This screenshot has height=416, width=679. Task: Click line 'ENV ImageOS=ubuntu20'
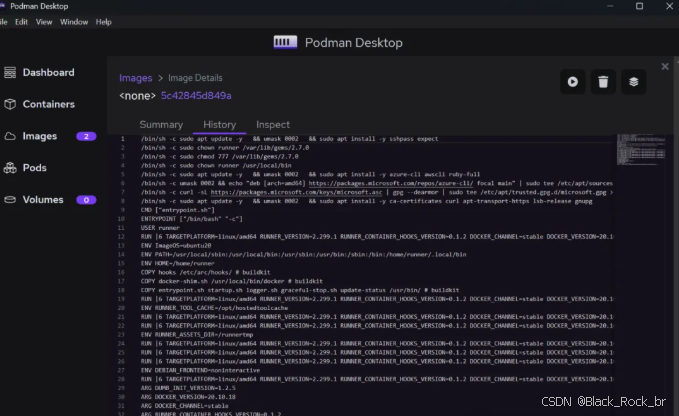pos(176,245)
